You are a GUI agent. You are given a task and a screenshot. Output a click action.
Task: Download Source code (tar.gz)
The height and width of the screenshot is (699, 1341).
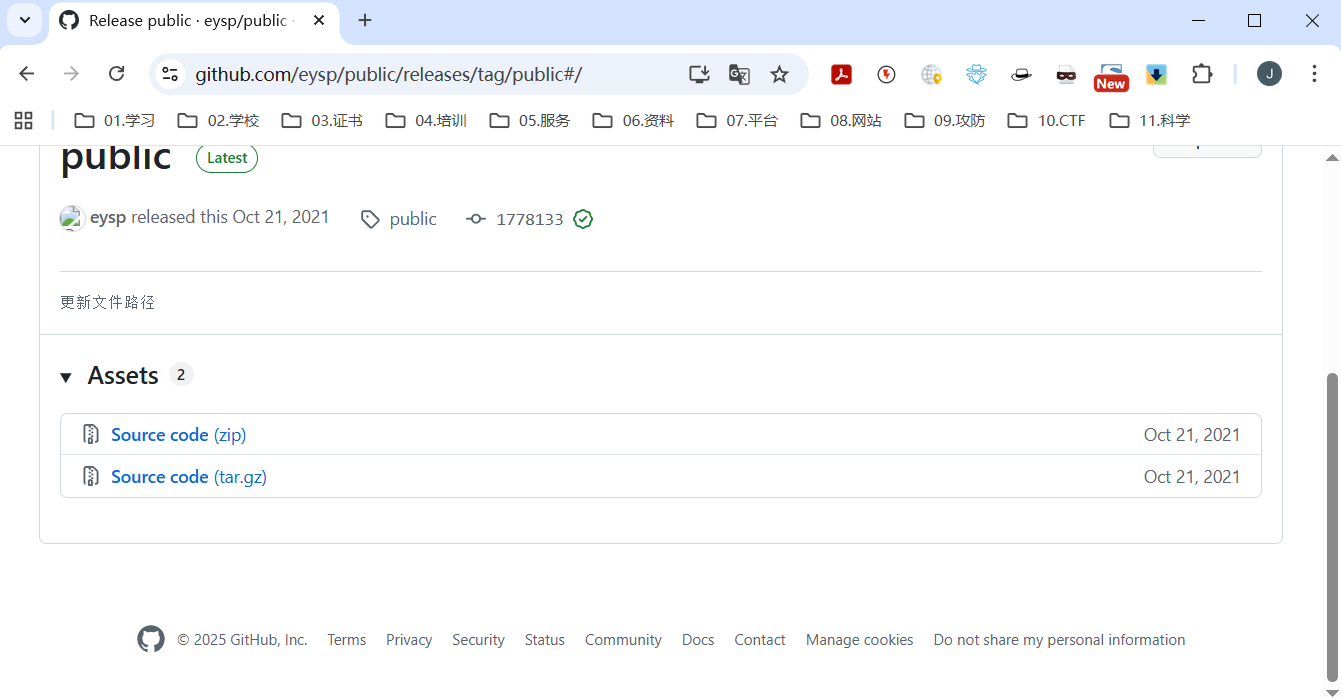pos(189,477)
